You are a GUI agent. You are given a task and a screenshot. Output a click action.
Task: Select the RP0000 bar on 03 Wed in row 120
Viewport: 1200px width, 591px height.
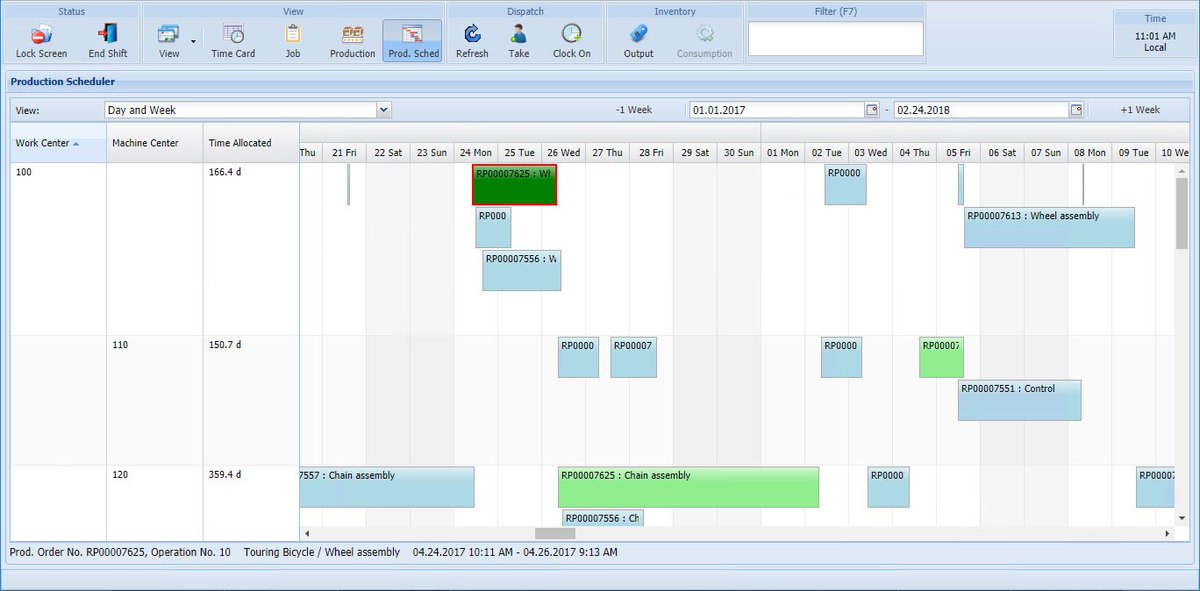pyautogui.click(x=888, y=487)
